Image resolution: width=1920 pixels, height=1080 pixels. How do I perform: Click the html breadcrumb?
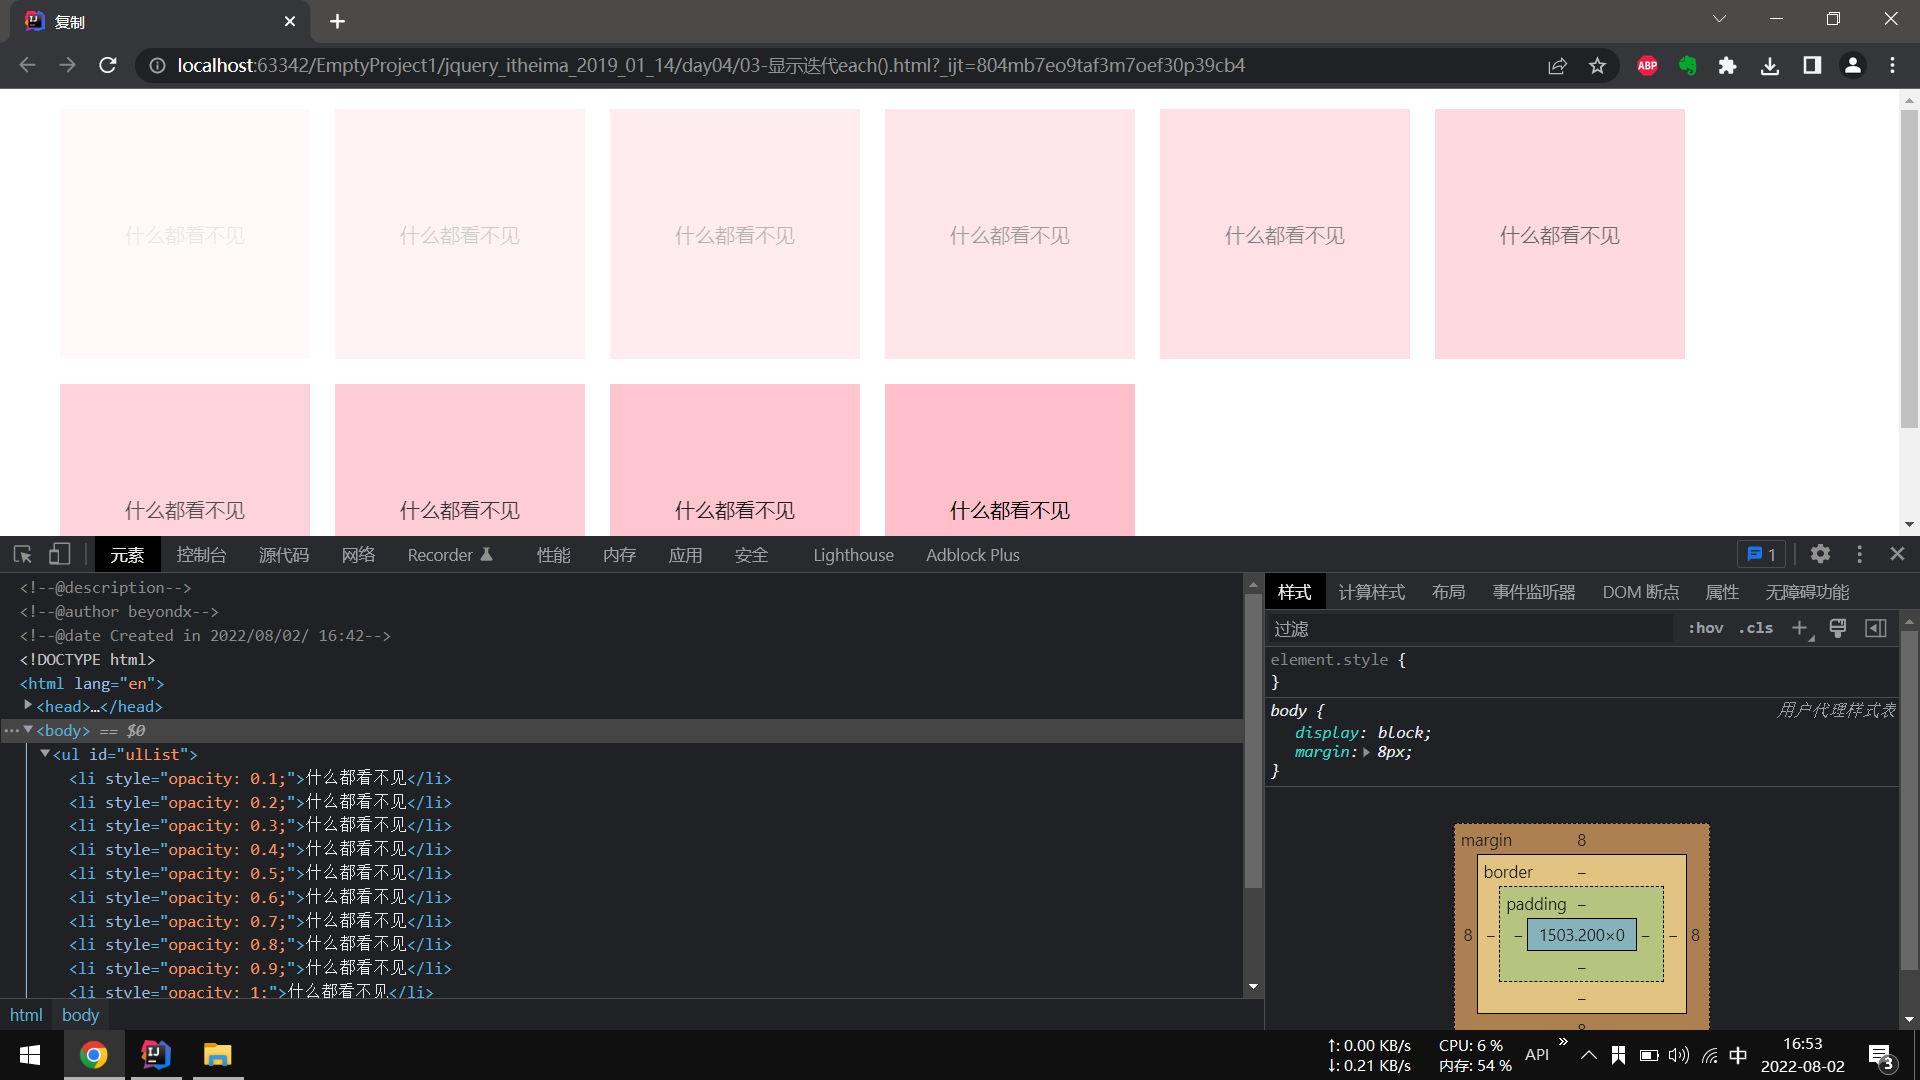(26, 1015)
